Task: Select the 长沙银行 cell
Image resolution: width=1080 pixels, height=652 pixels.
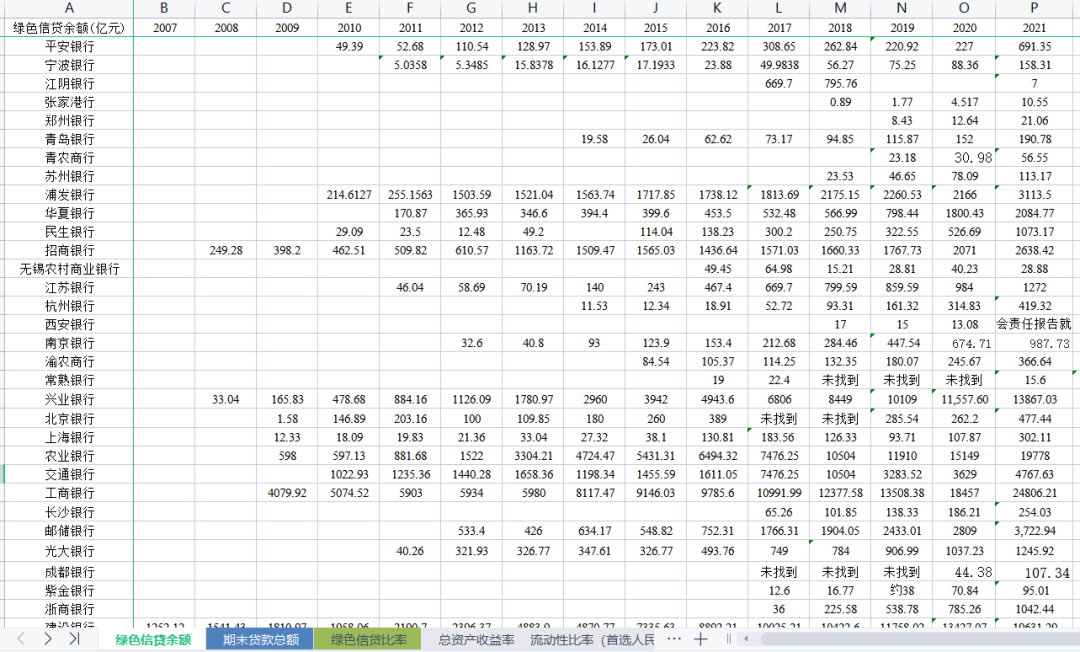Action: [x=69, y=512]
